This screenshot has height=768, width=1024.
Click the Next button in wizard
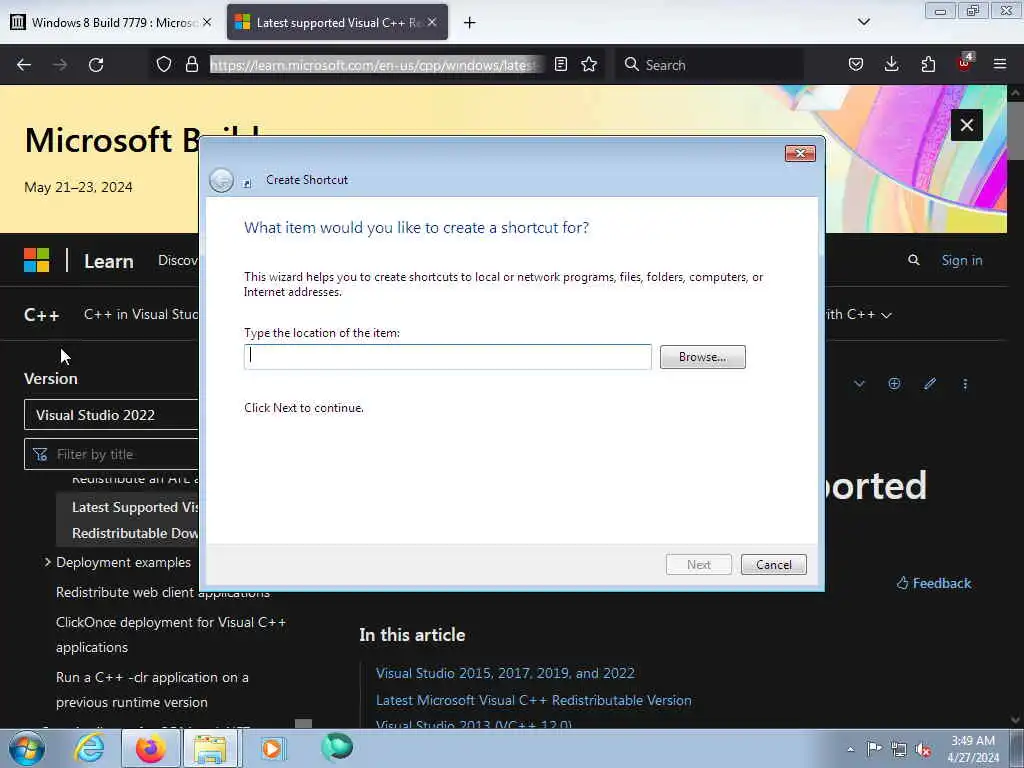[699, 564]
